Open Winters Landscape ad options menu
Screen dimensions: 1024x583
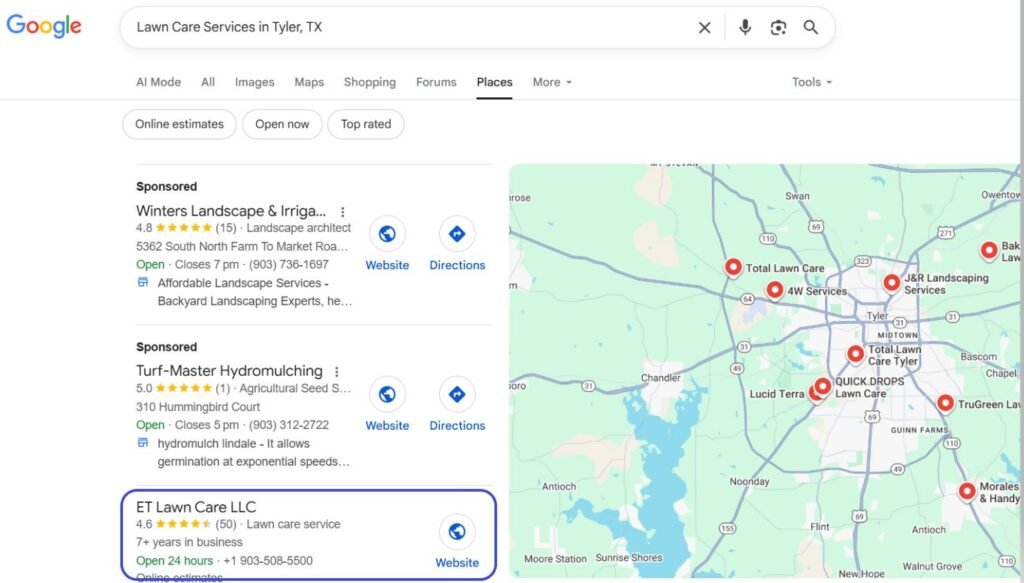(x=343, y=212)
